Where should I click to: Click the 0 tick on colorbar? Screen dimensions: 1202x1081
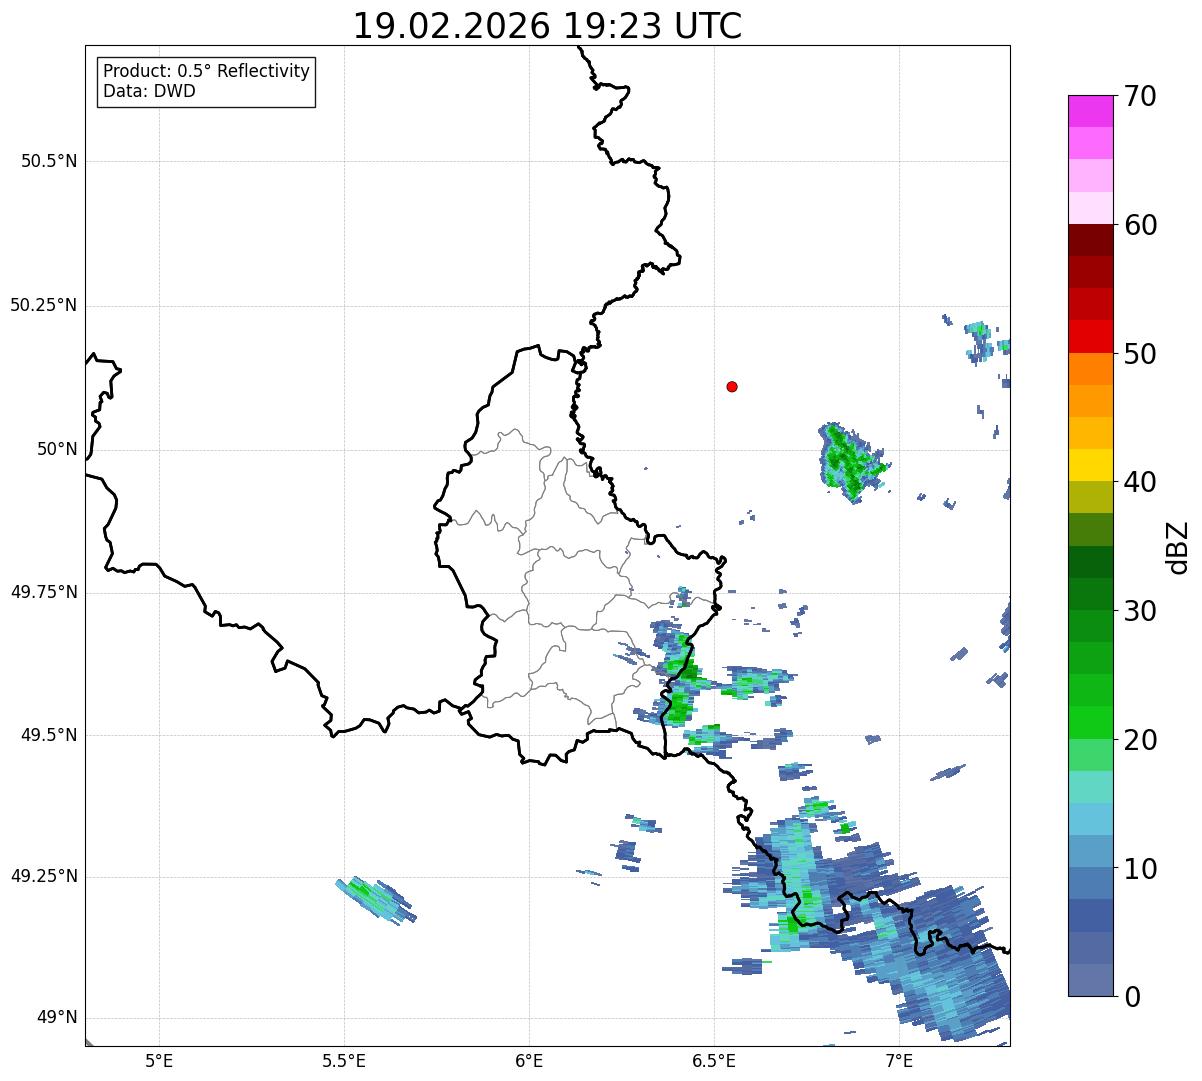point(1132,997)
